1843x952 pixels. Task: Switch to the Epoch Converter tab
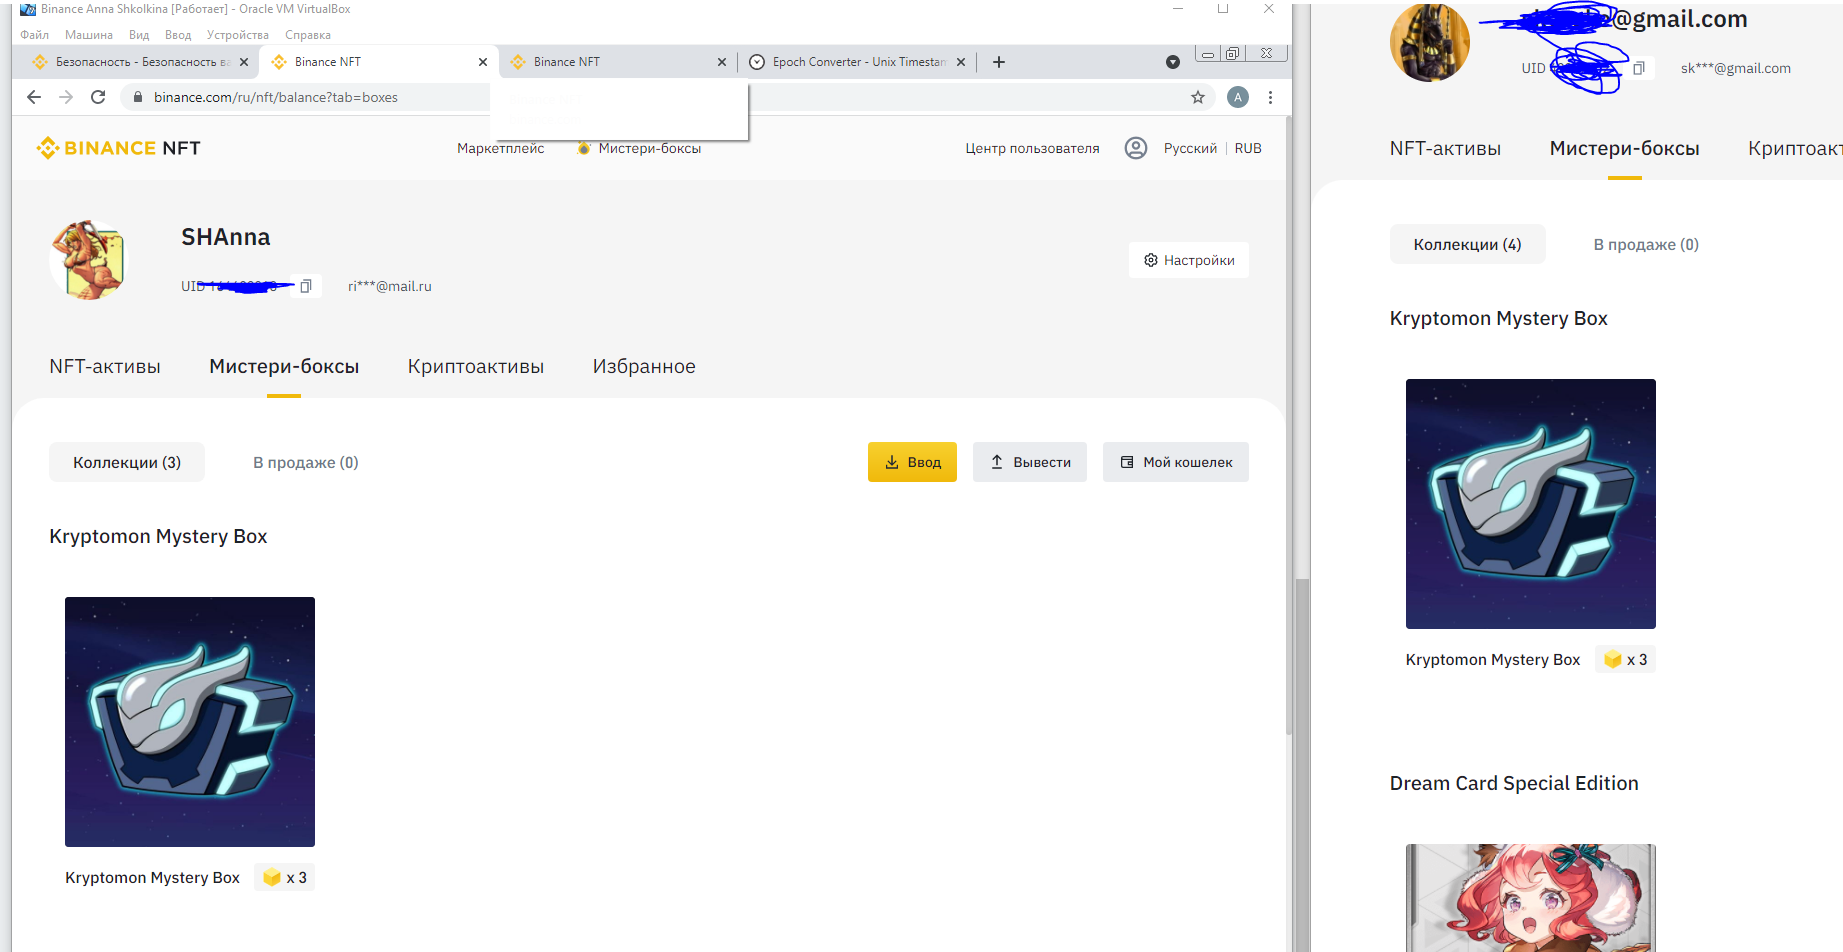(857, 62)
